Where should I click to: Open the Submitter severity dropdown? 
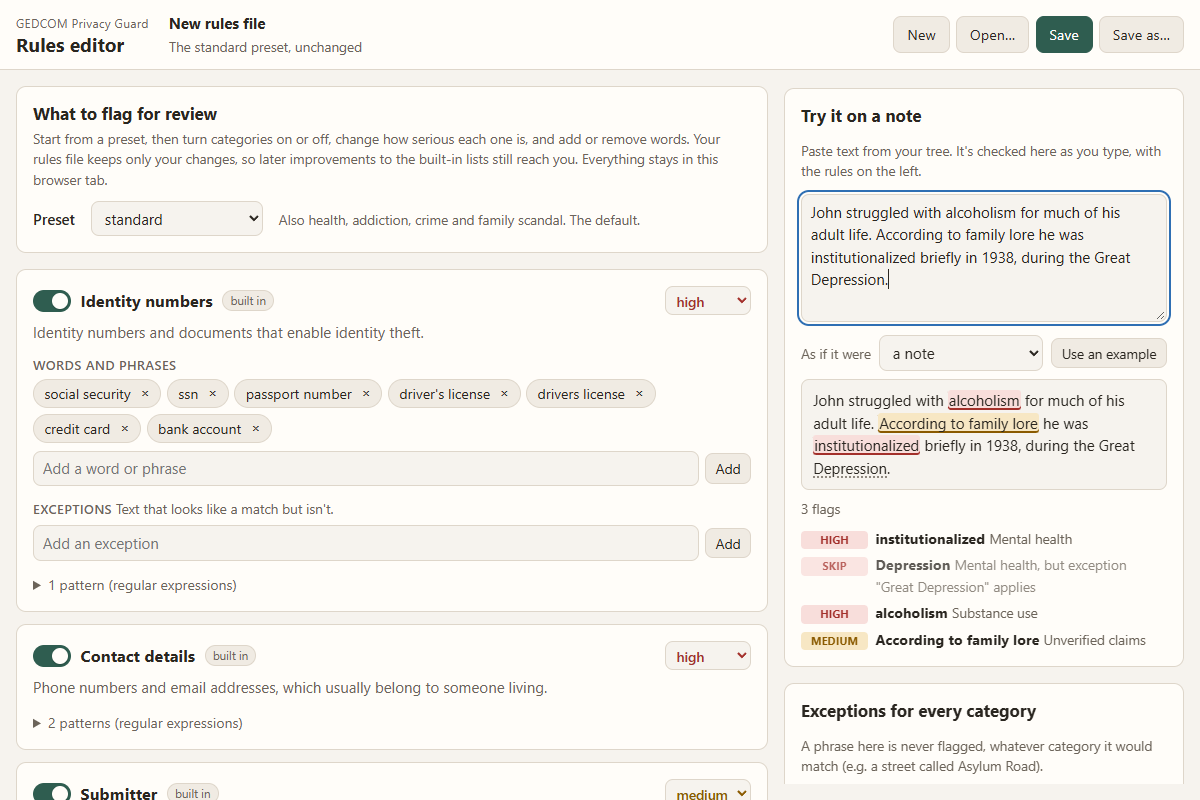click(x=708, y=793)
